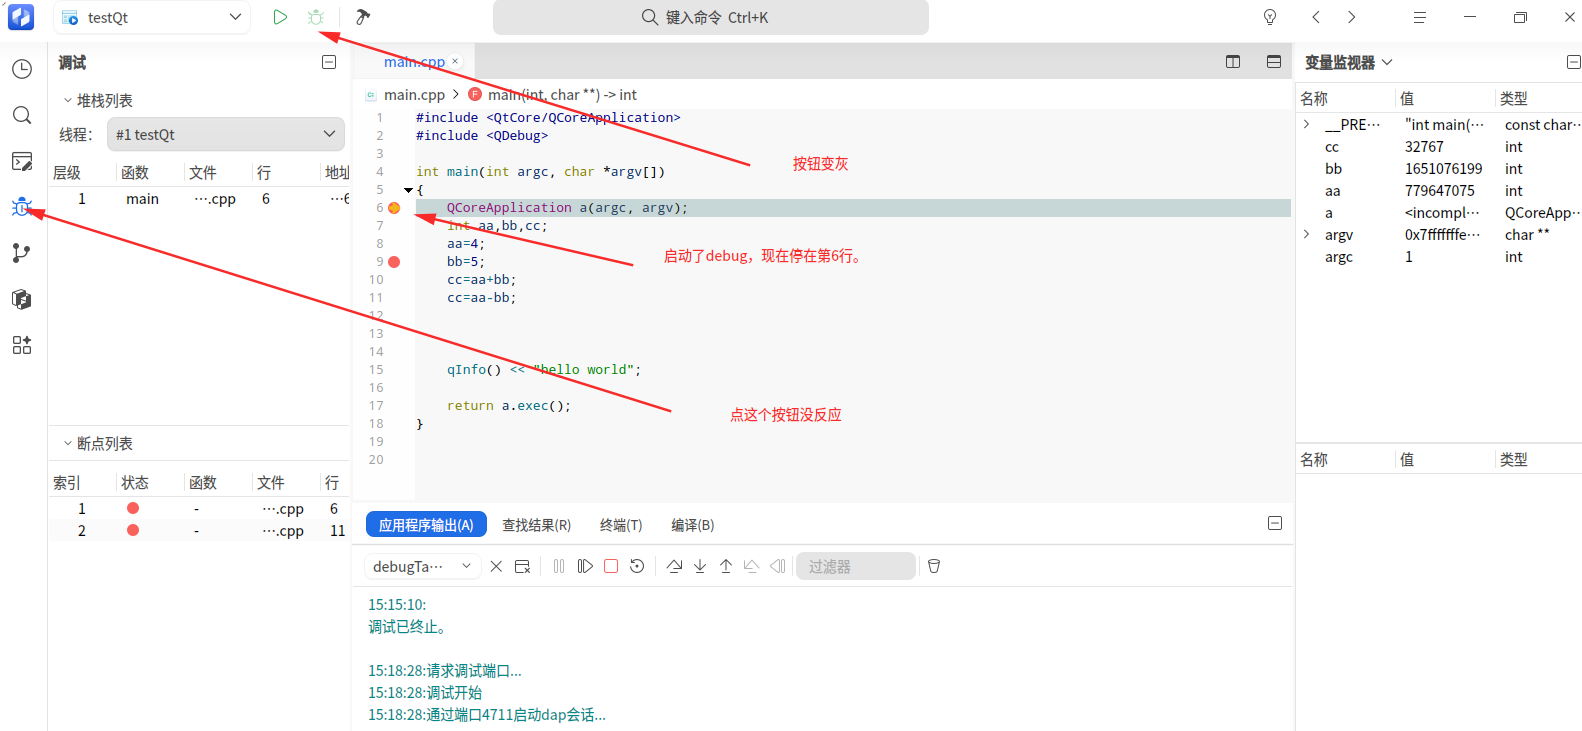Toggle the breakpoint on line 9
This screenshot has width=1582, height=731.
394,262
